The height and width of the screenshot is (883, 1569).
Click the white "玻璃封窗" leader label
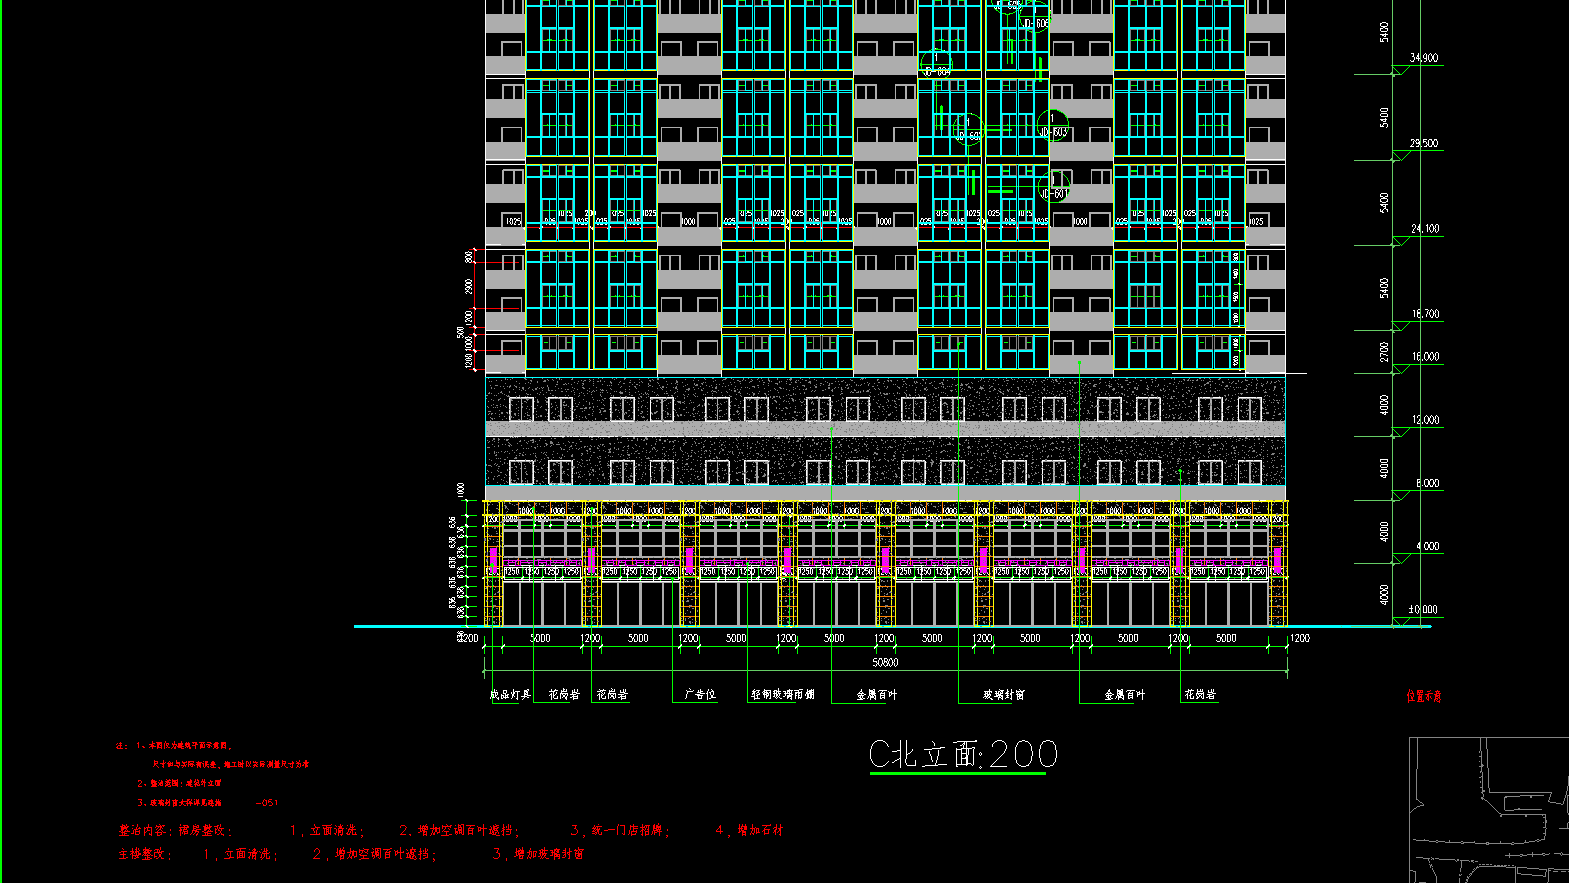click(x=1004, y=694)
